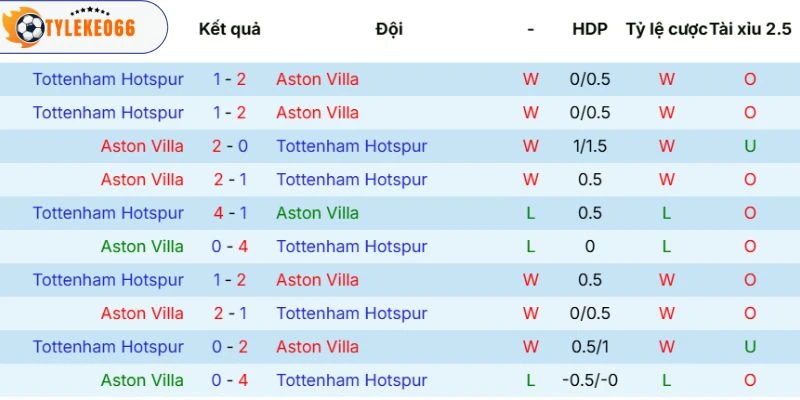Screen dimensions: 800x400
Task: Click the "Kết quả" column header
Action: point(230,29)
